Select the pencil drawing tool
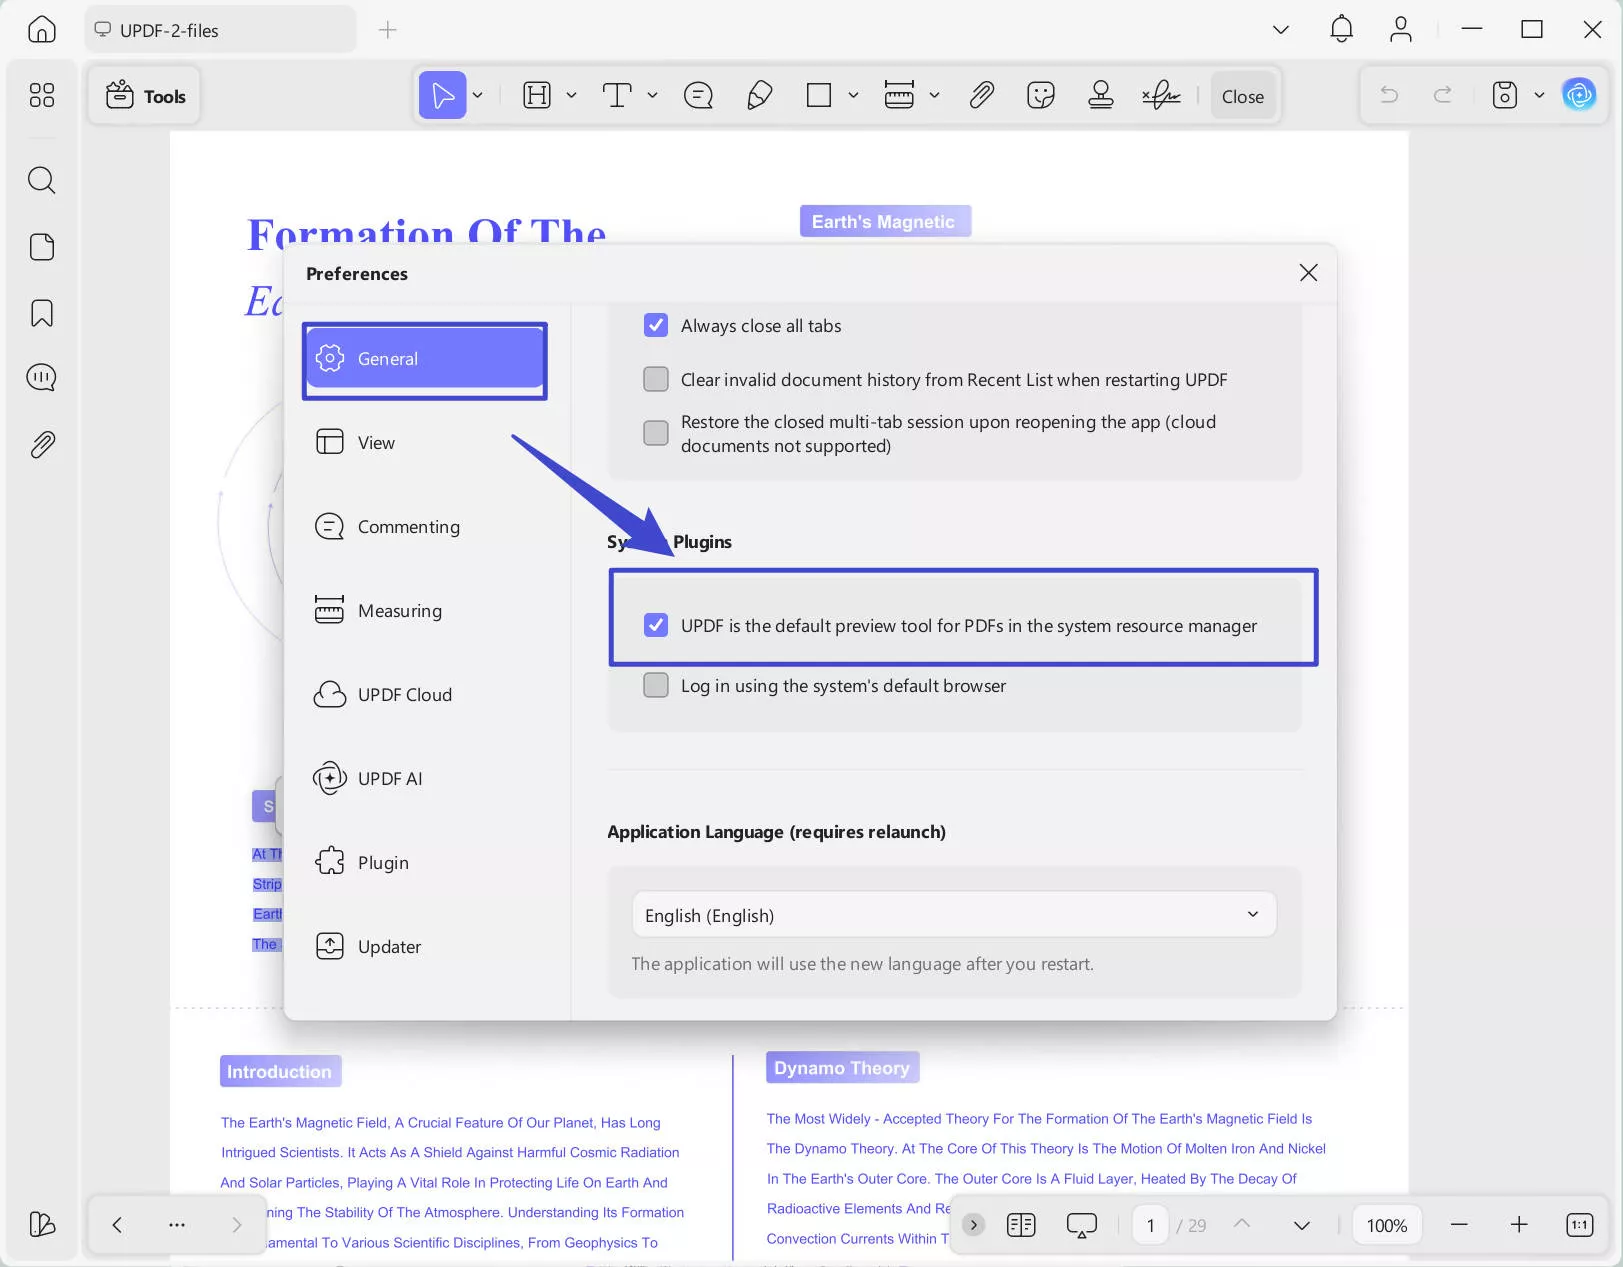Viewport: 1623px width, 1267px height. point(759,96)
